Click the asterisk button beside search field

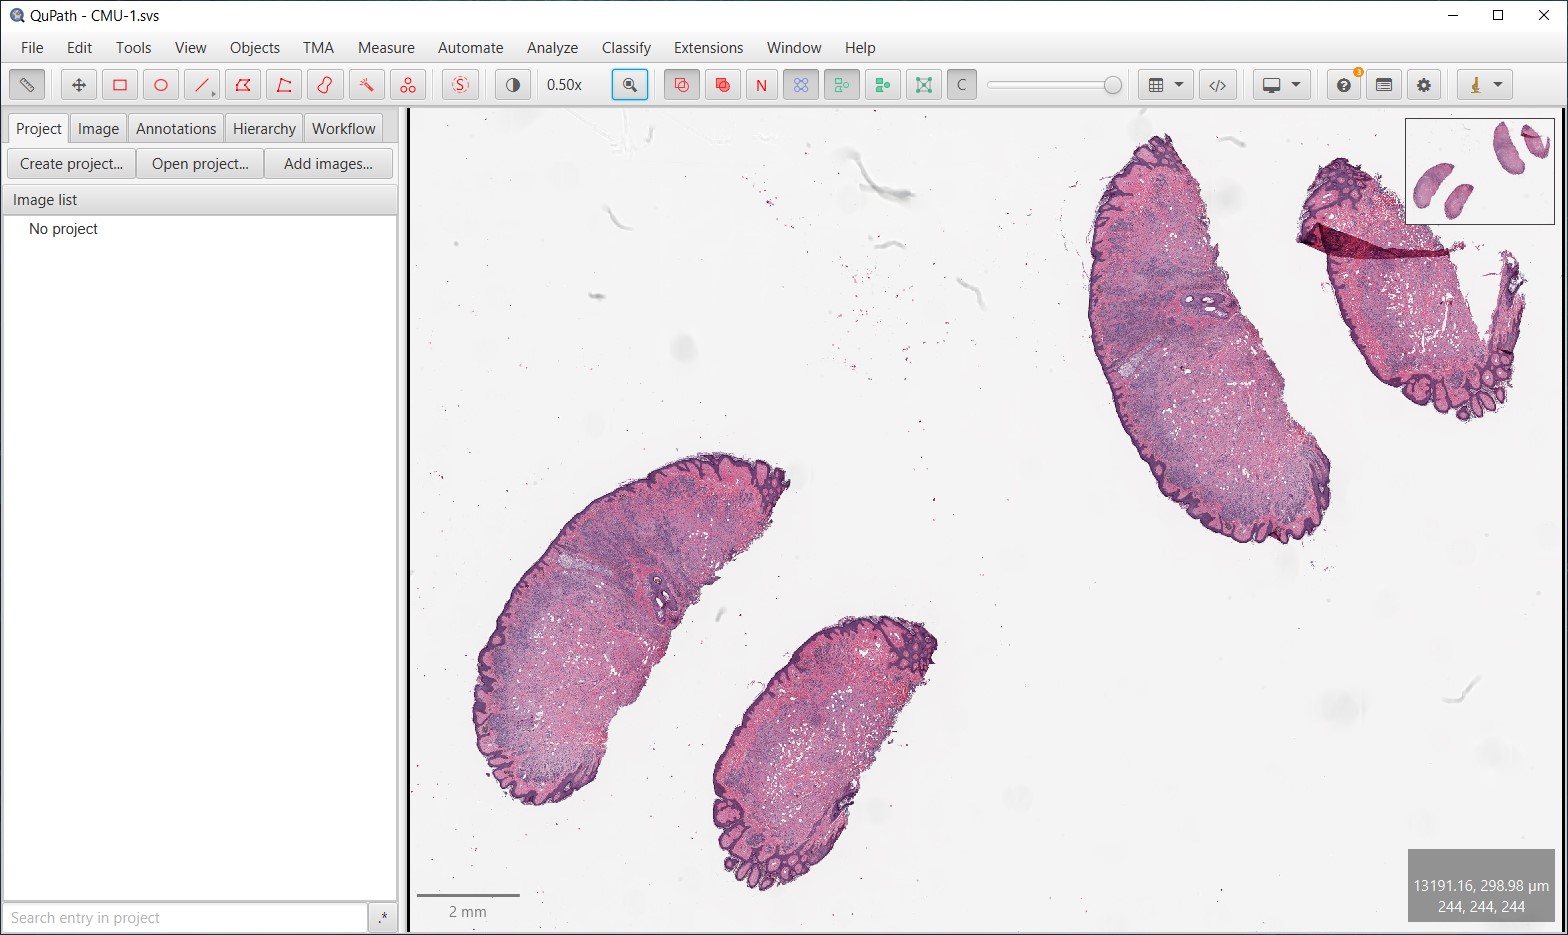383,918
